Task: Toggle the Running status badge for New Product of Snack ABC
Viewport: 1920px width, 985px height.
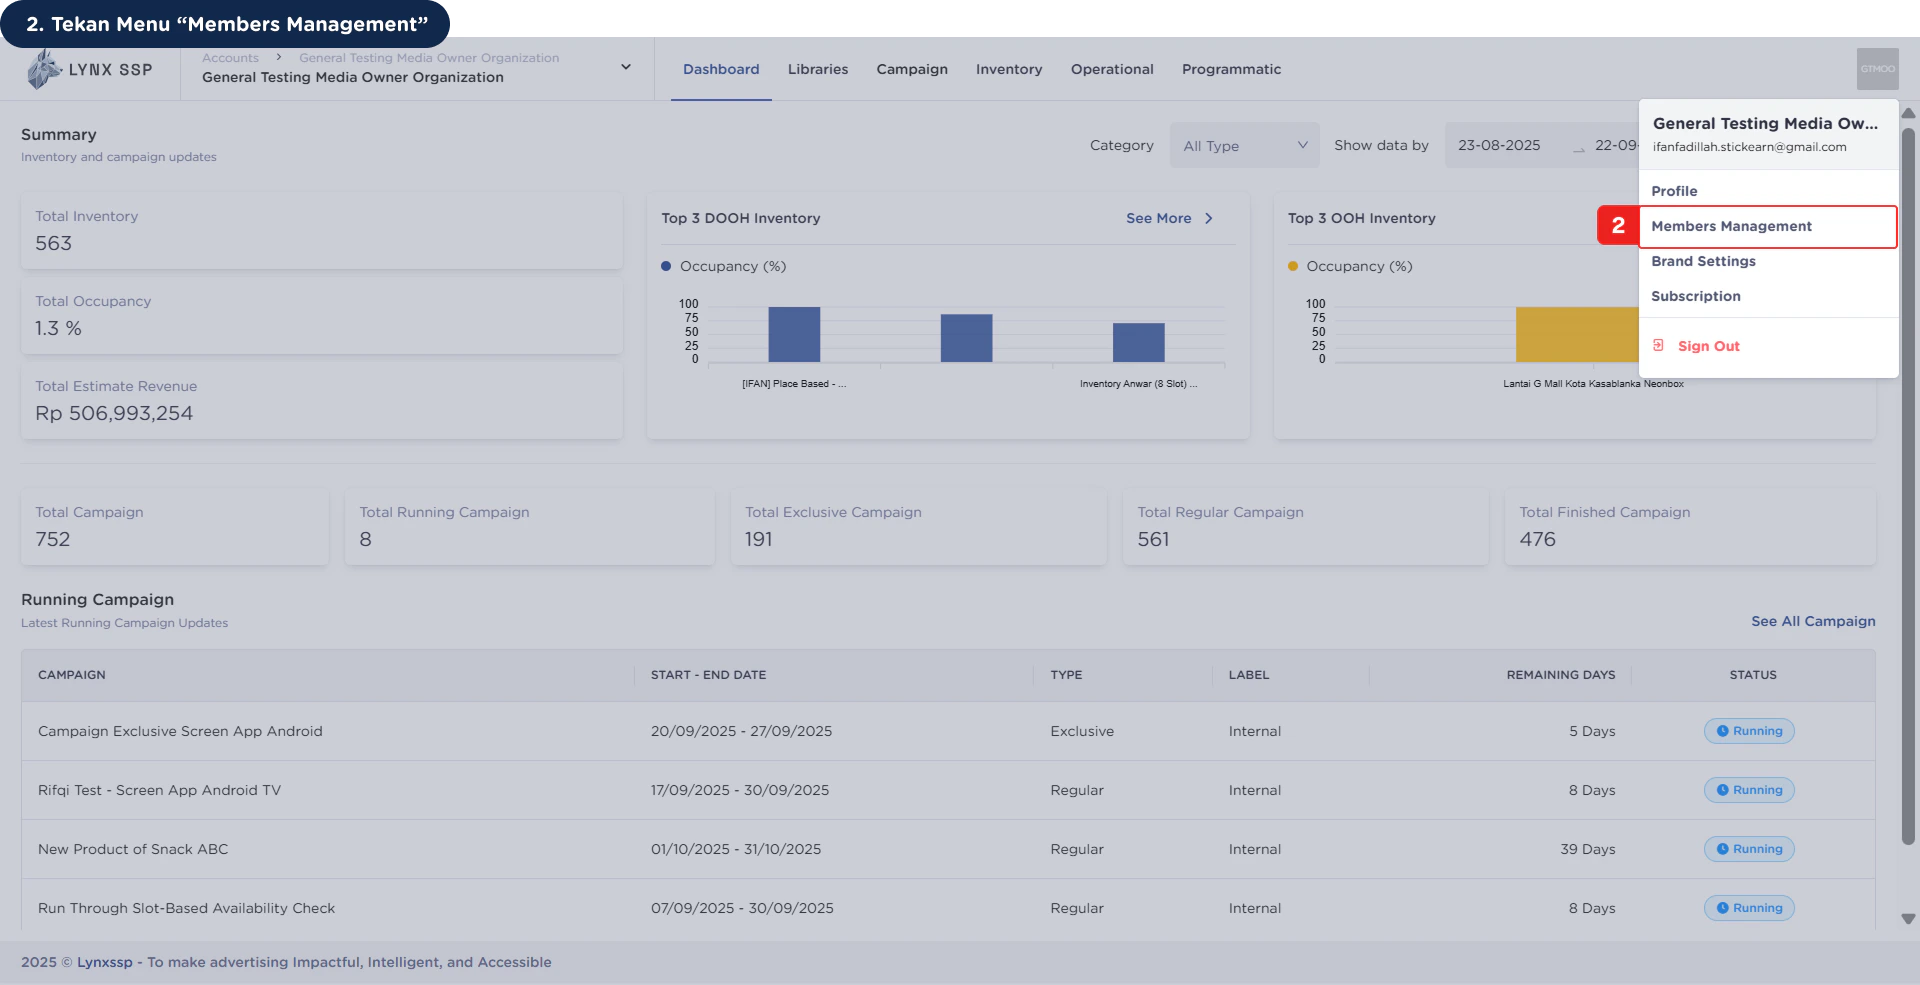Action: click(1748, 849)
